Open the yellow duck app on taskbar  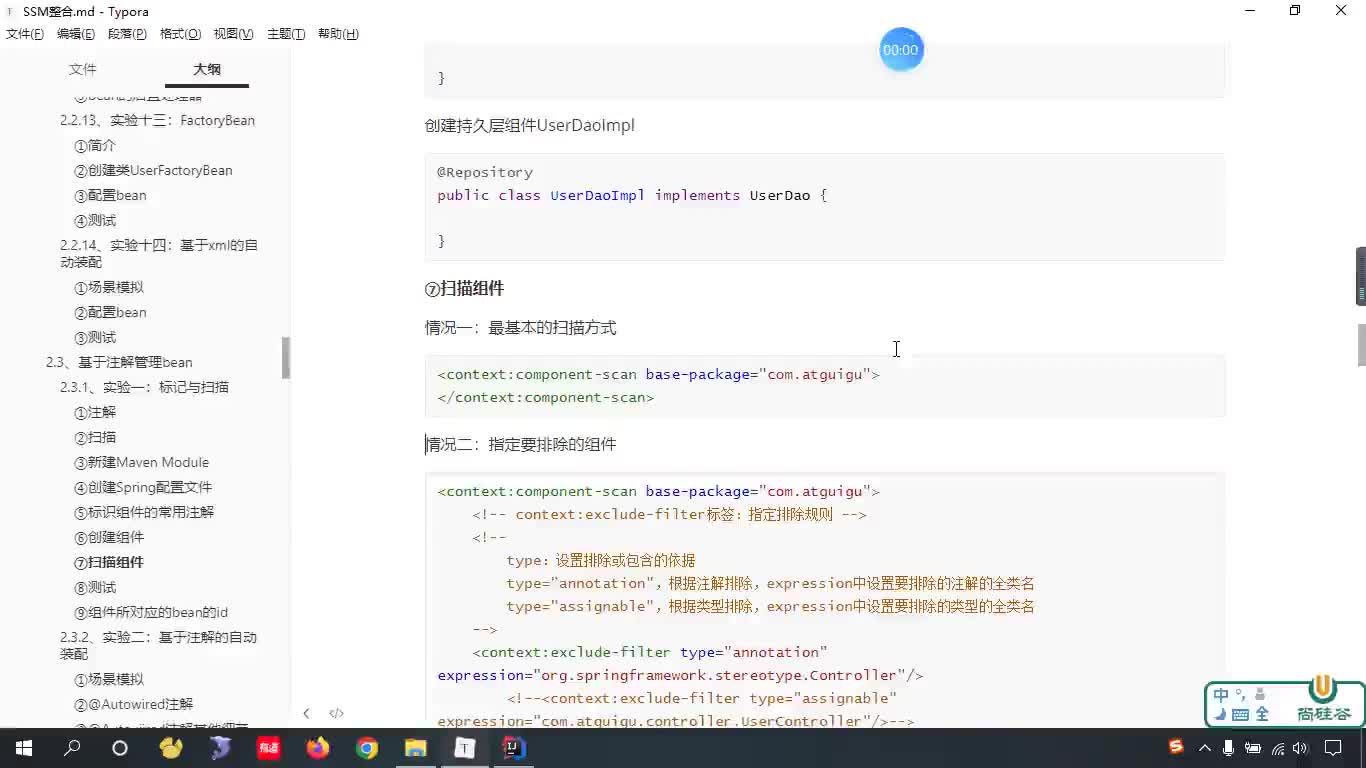point(171,748)
